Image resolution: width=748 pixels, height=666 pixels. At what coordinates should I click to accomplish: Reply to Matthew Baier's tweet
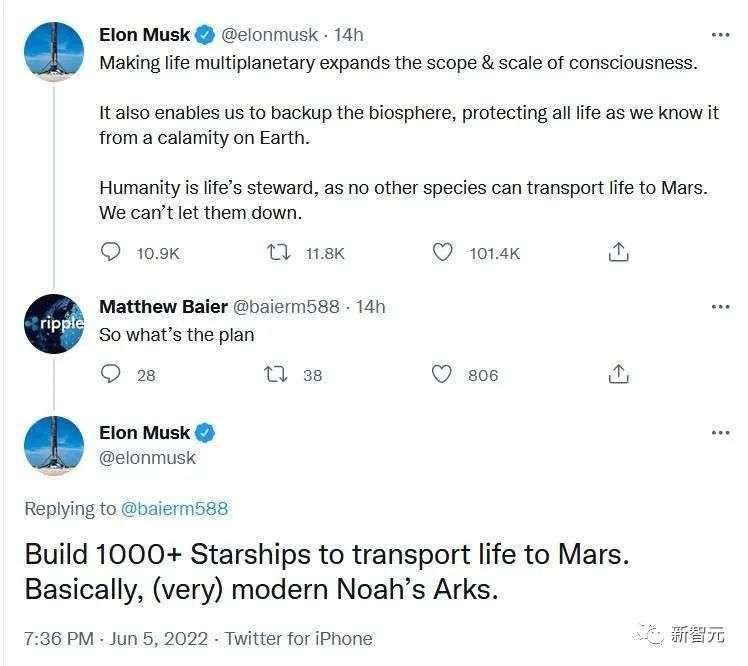point(111,374)
